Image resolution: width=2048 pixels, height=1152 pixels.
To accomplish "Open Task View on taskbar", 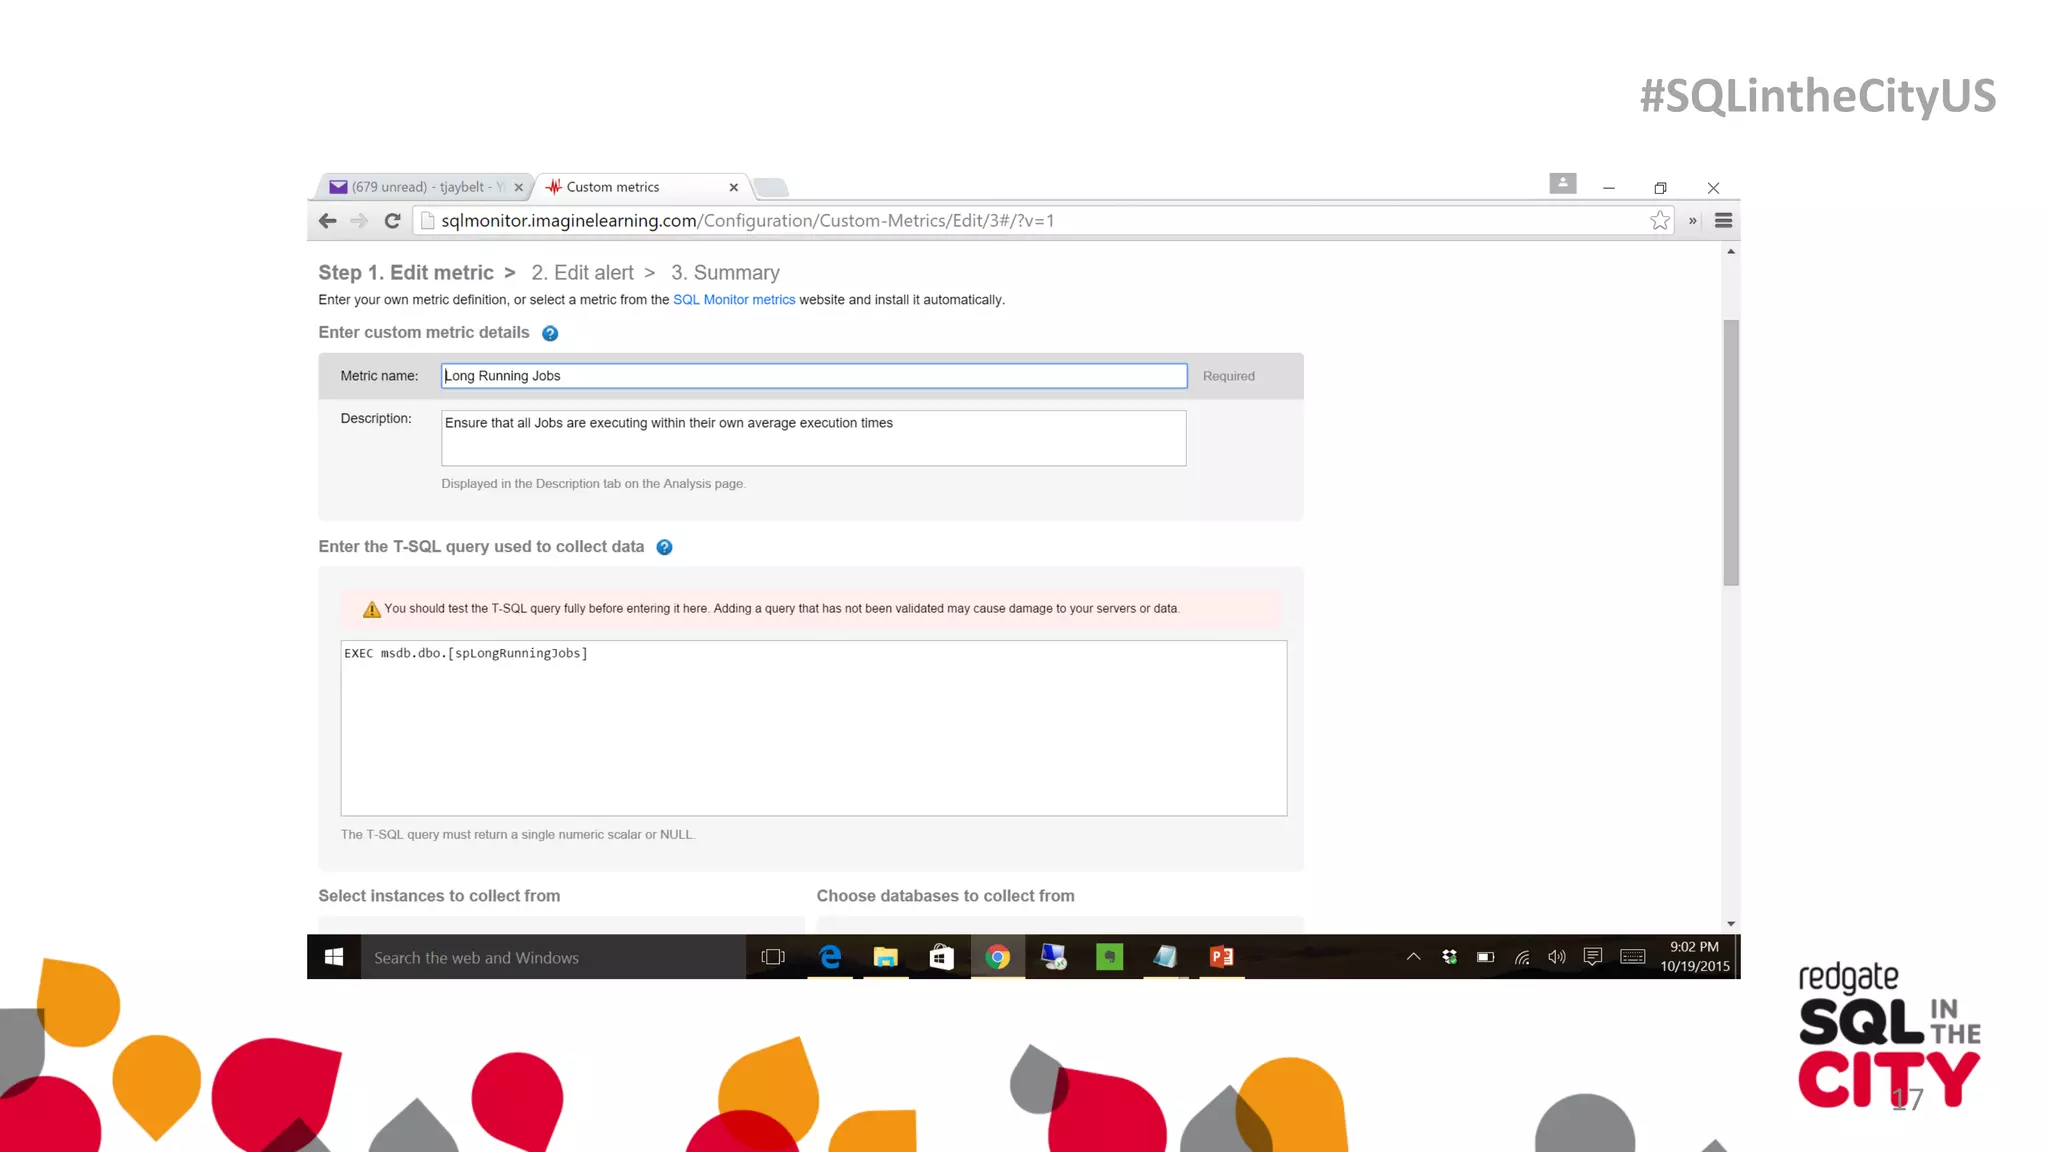I will pyautogui.click(x=773, y=957).
